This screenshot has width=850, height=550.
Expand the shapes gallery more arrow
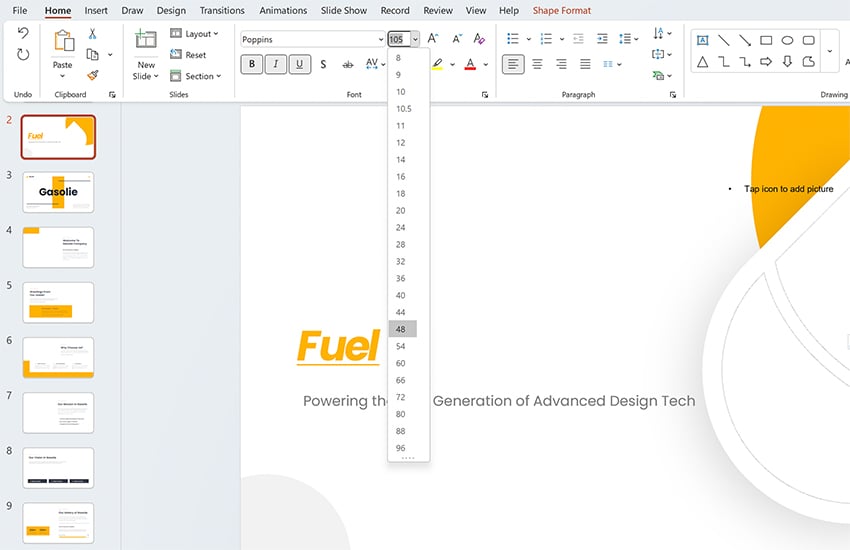829,51
